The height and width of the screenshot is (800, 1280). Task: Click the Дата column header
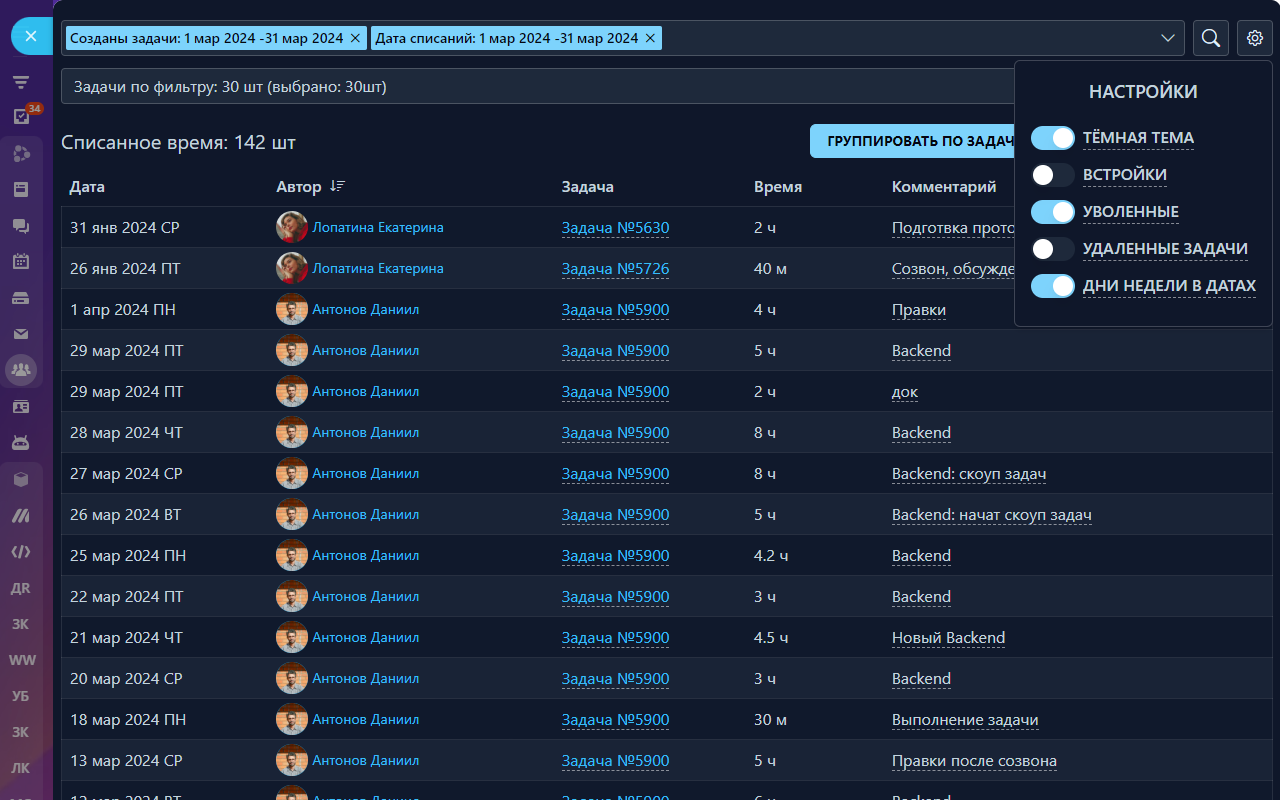point(87,187)
